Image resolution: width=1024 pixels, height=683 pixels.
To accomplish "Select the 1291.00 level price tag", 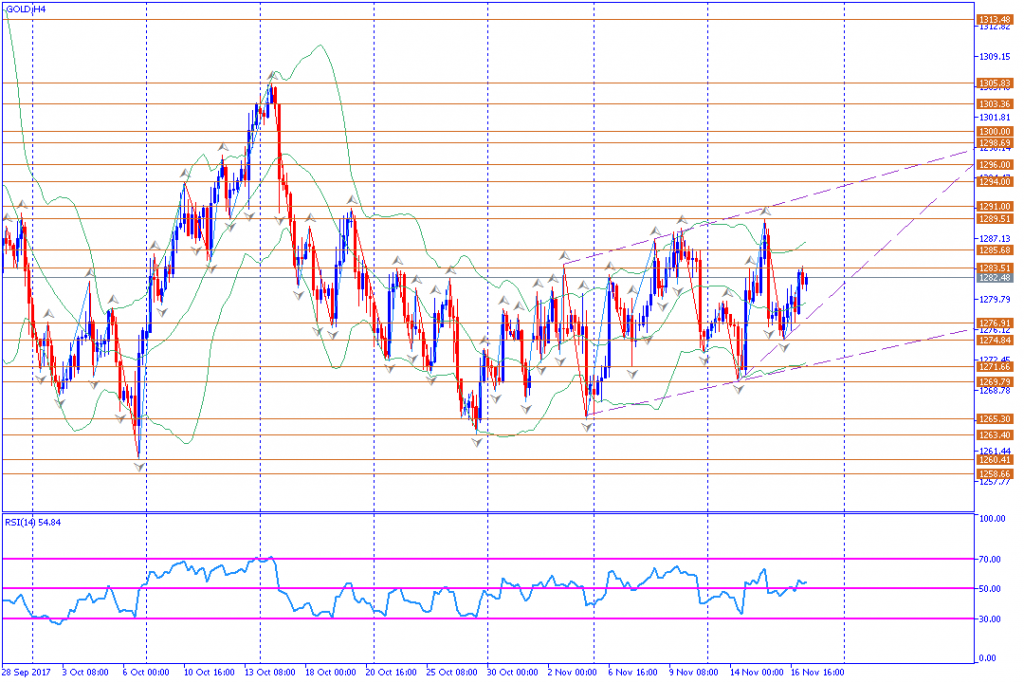I will (x=994, y=206).
